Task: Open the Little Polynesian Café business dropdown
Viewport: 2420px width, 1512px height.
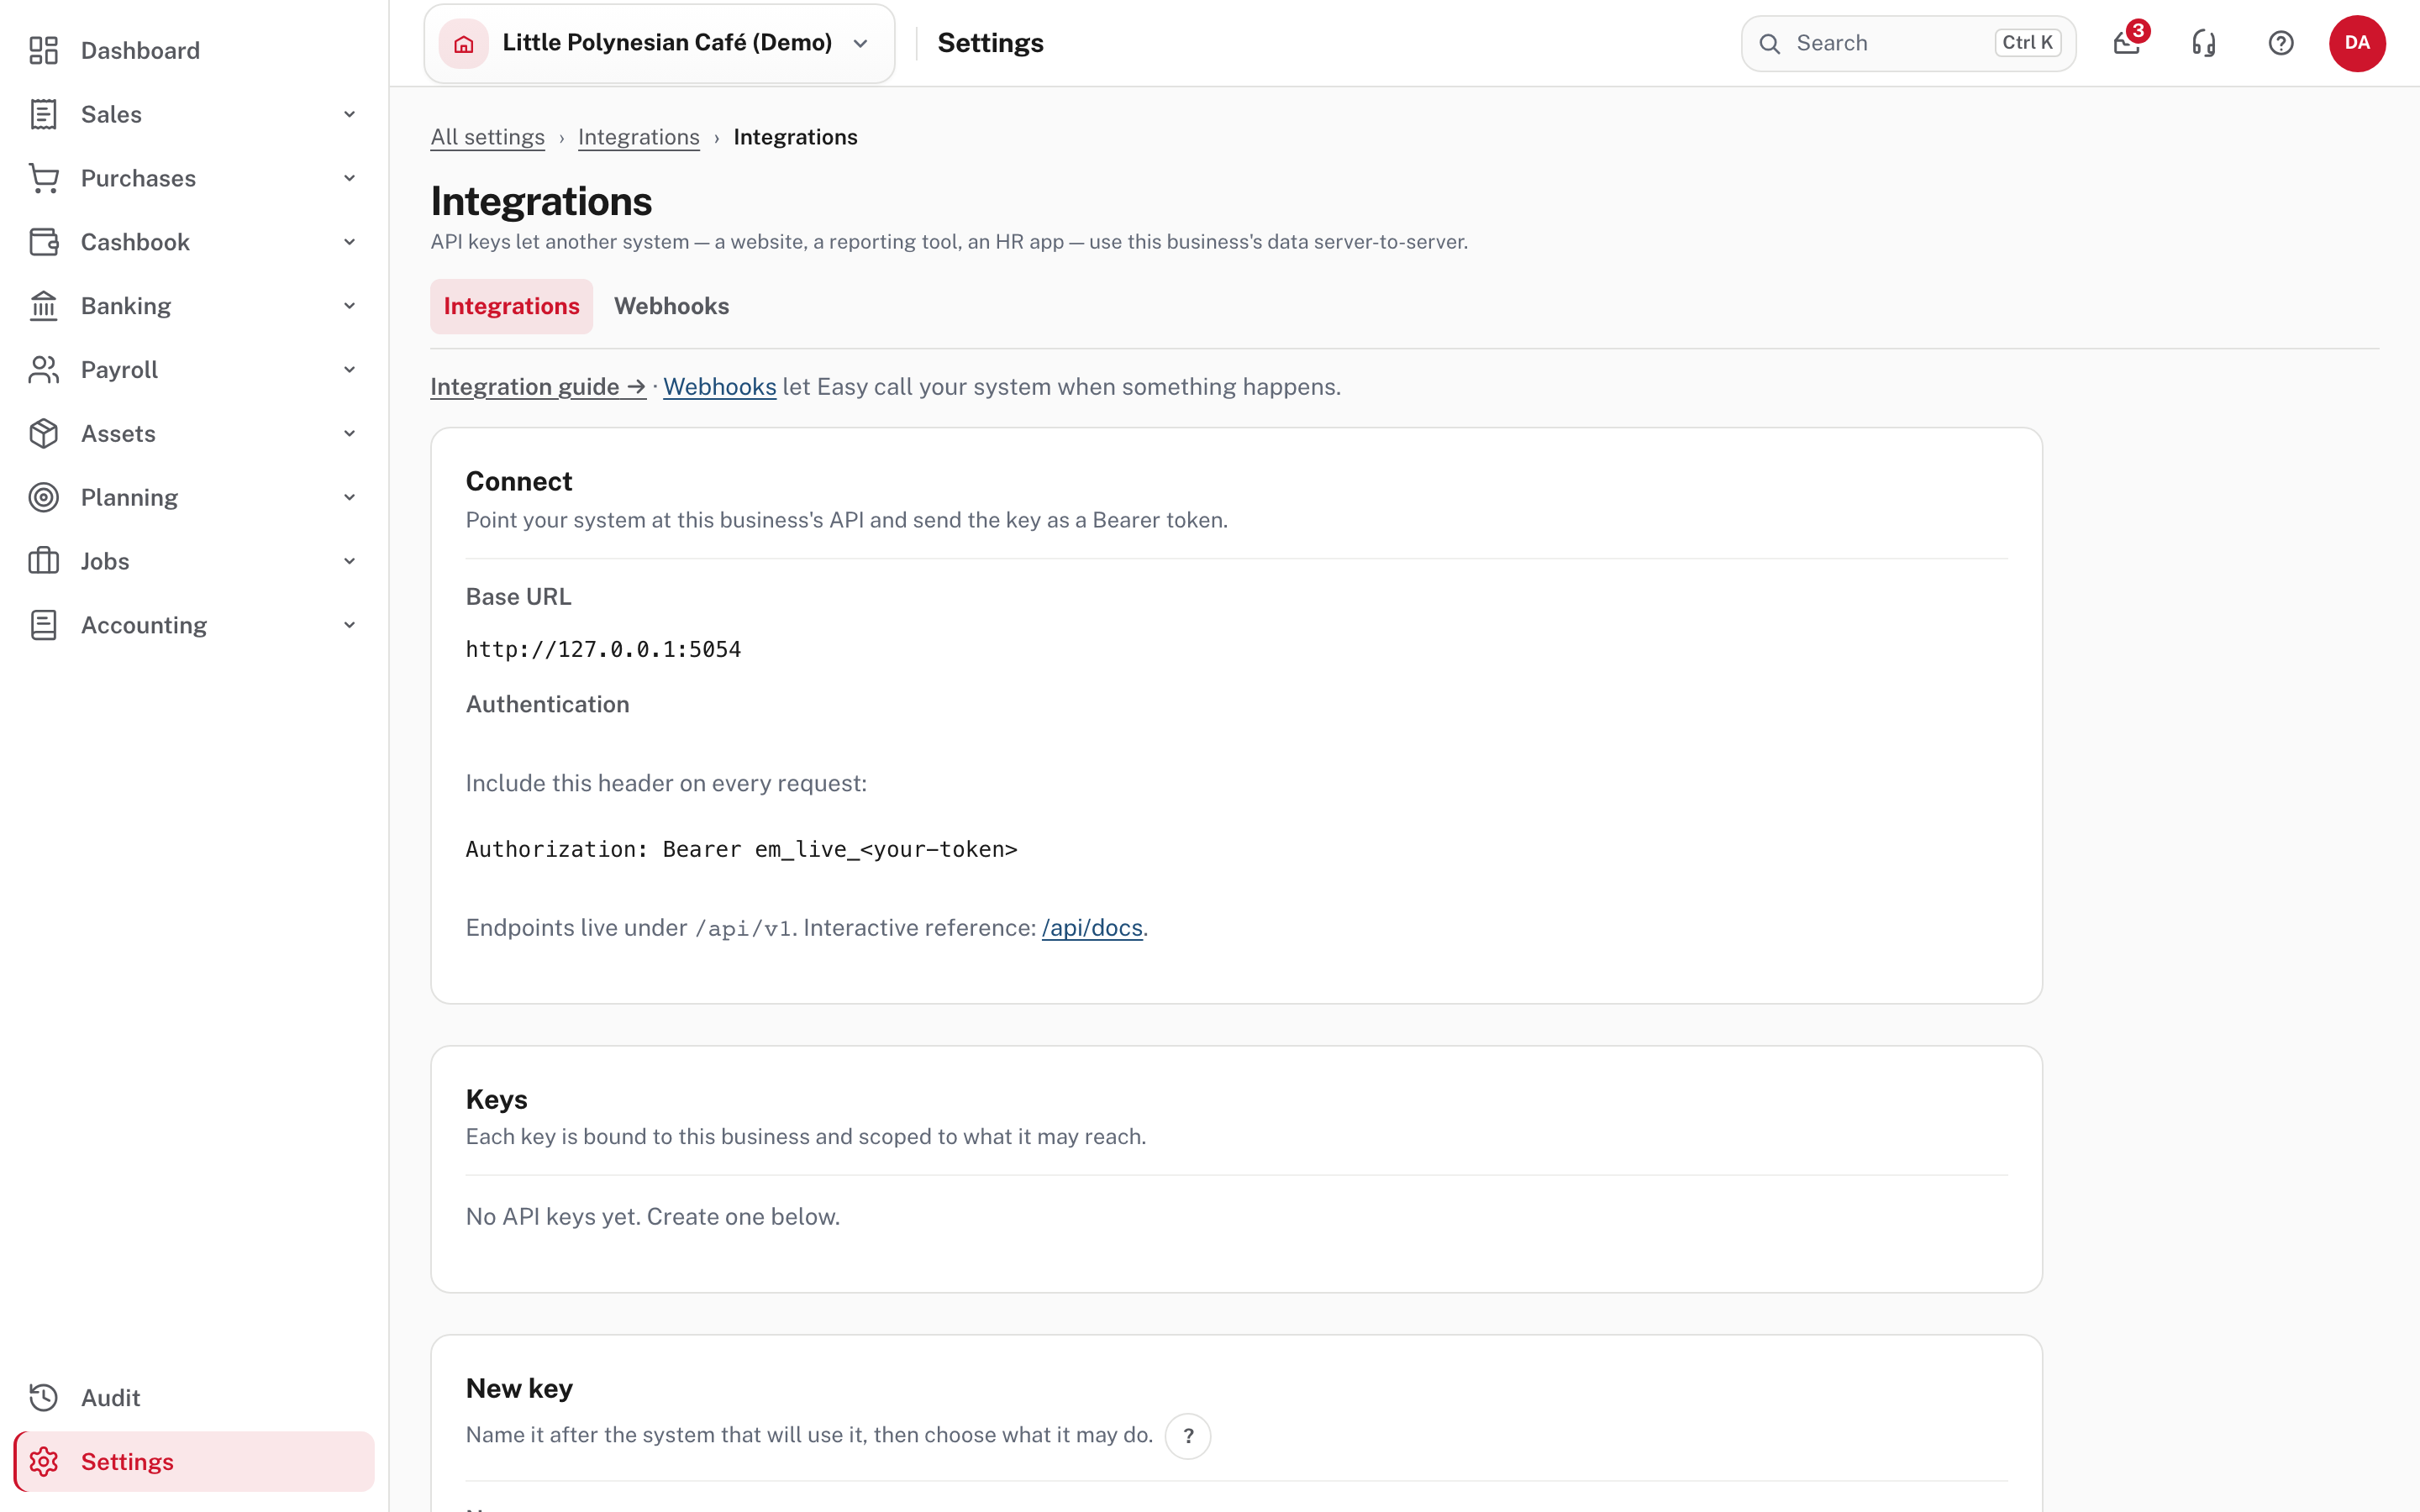Action: pyautogui.click(x=659, y=43)
